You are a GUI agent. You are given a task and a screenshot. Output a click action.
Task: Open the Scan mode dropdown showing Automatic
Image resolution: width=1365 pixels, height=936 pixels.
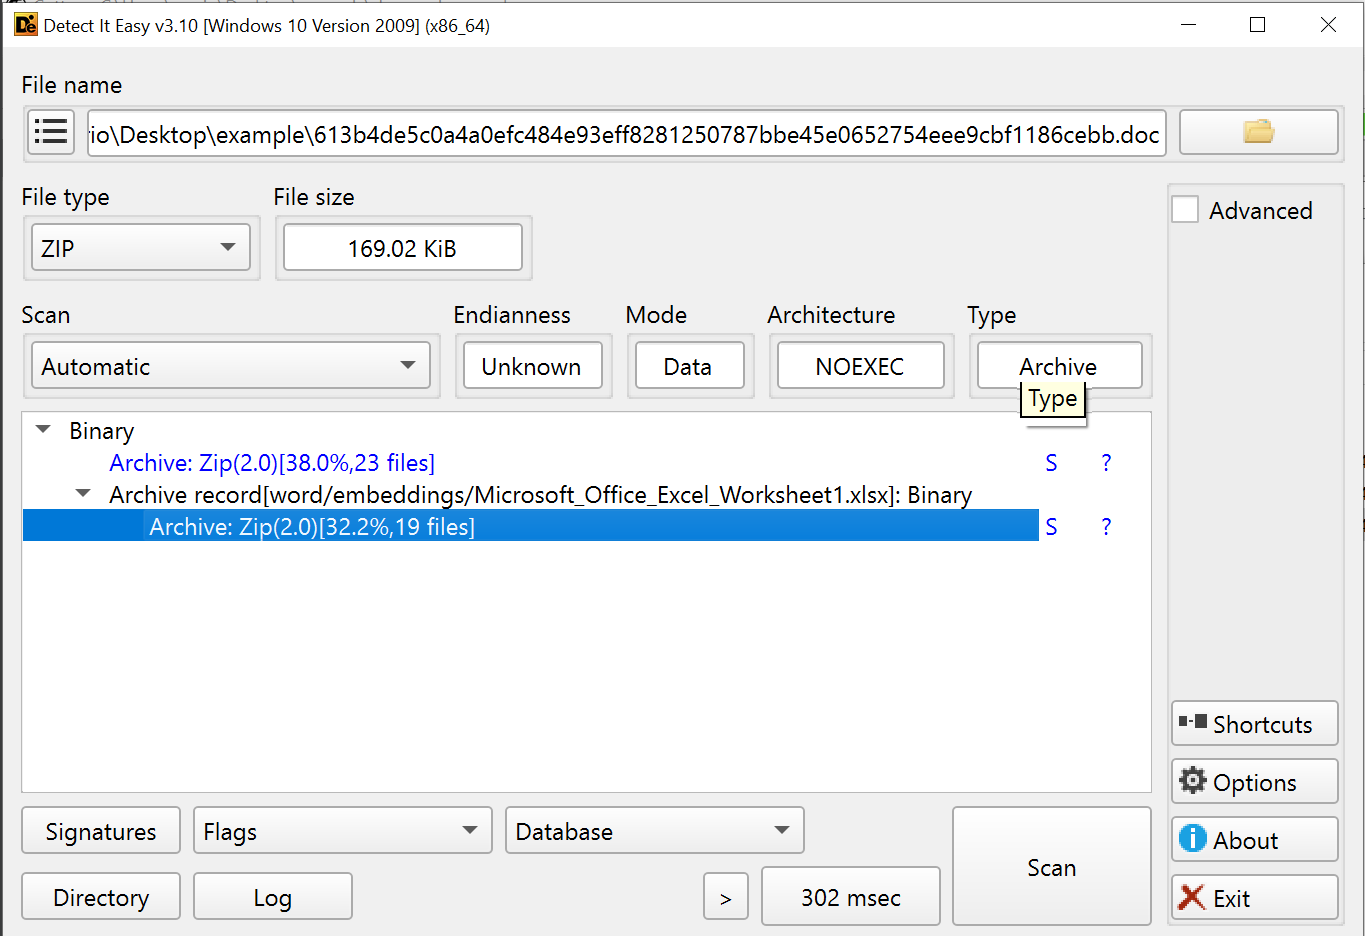click(231, 366)
